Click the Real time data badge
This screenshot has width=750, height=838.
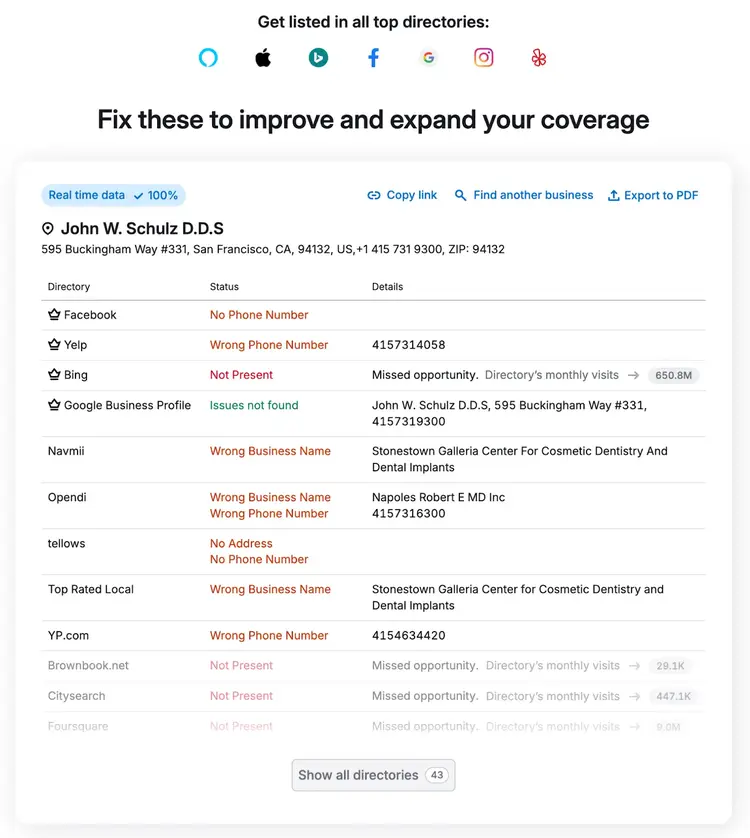click(x=113, y=196)
